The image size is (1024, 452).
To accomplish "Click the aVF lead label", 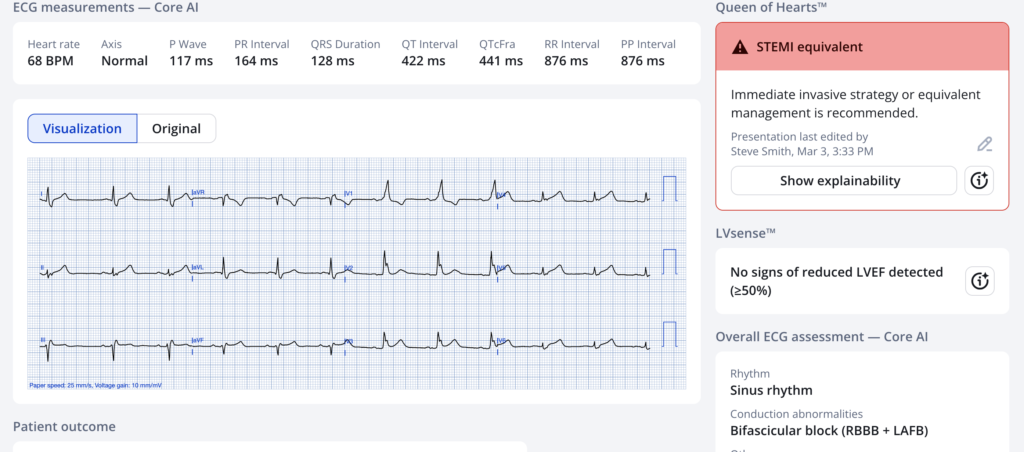I will [x=197, y=341].
